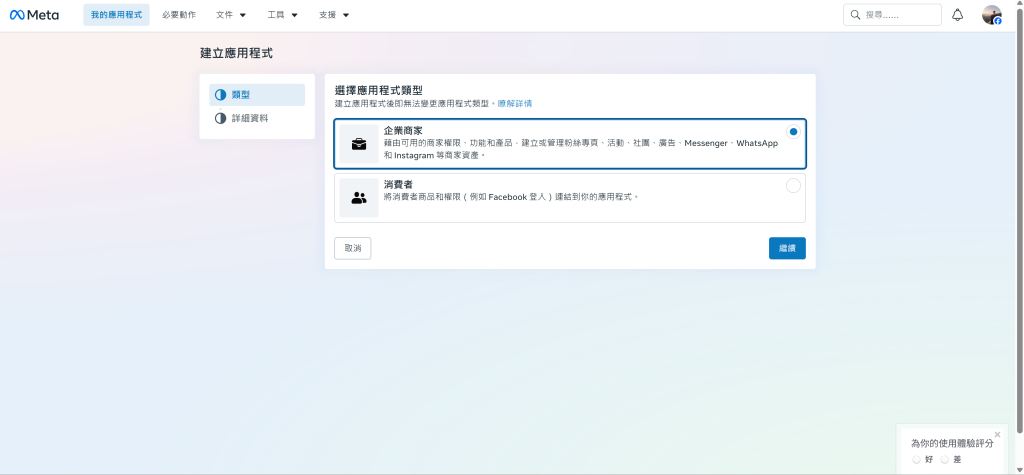Click the search magnifier icon
Image resolution: width=1024 pixels, height=475 pixels.
[x=855, y=15]
